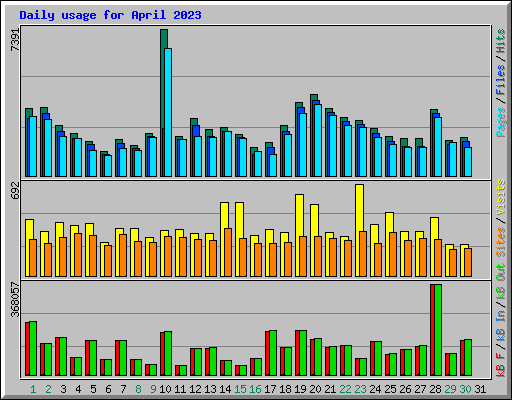The width and height of the screenshot is (512, 400).
Task: Click the 7391 axis value label
Action: click(x=15, y=40)
